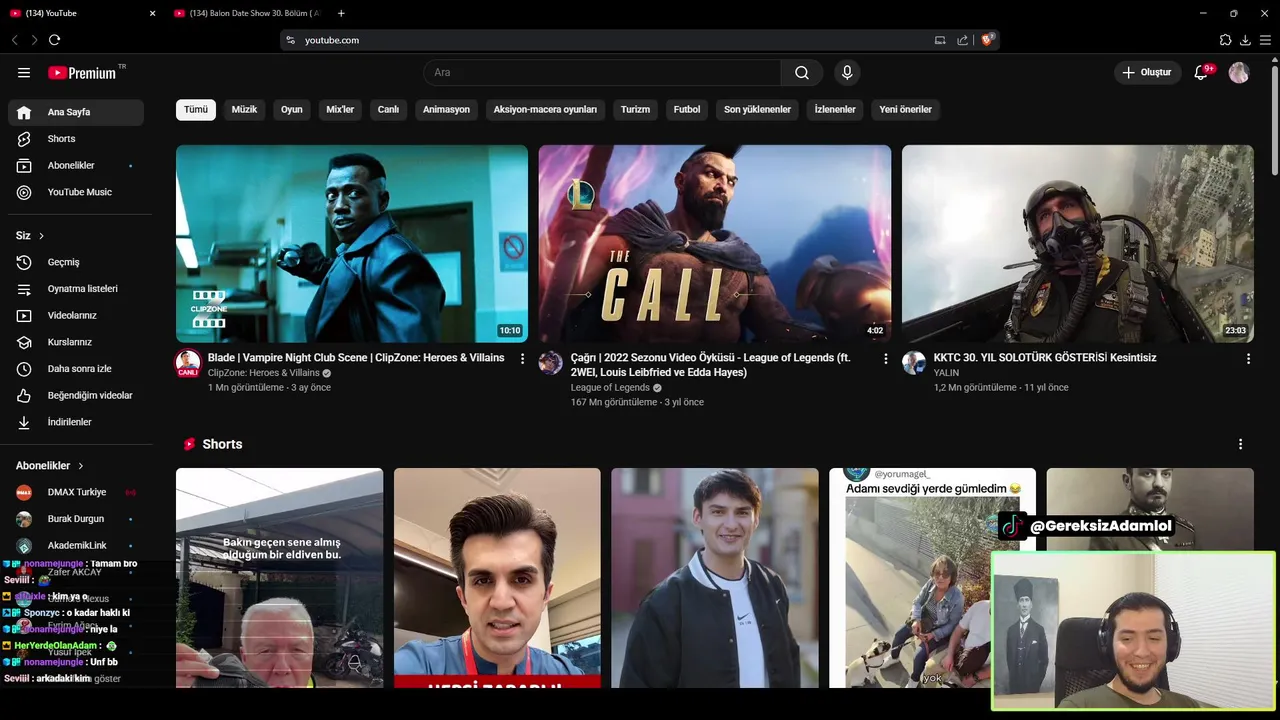Reload the page in the browser

[x=54, y=40]
